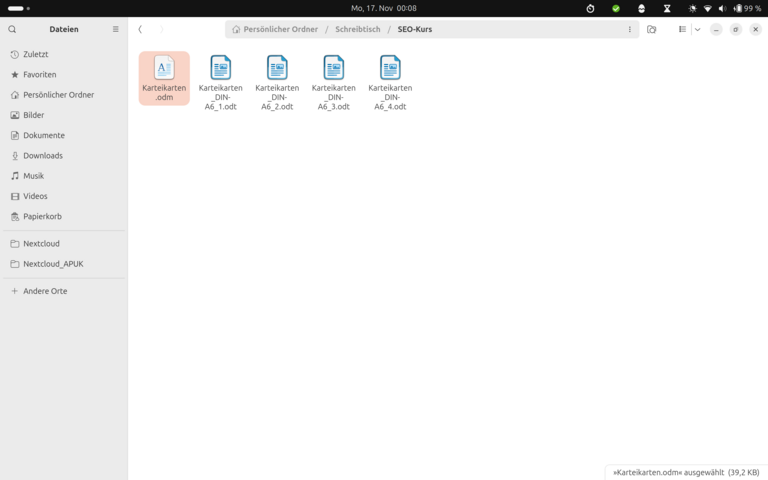The width and height of the screenshot is (768, 480).
Task: Click the Karteikarten_DIN-A6_3.odt document icon
Action: [x=334, y=68]
